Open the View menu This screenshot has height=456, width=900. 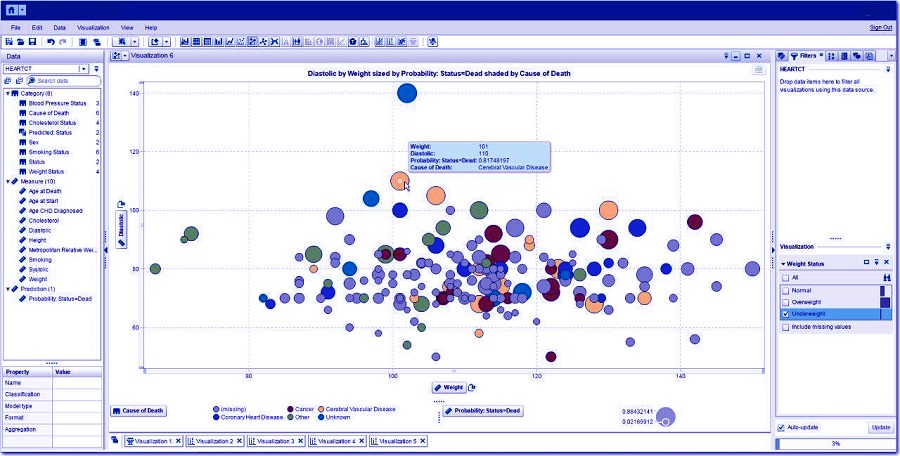pos(127,28)
